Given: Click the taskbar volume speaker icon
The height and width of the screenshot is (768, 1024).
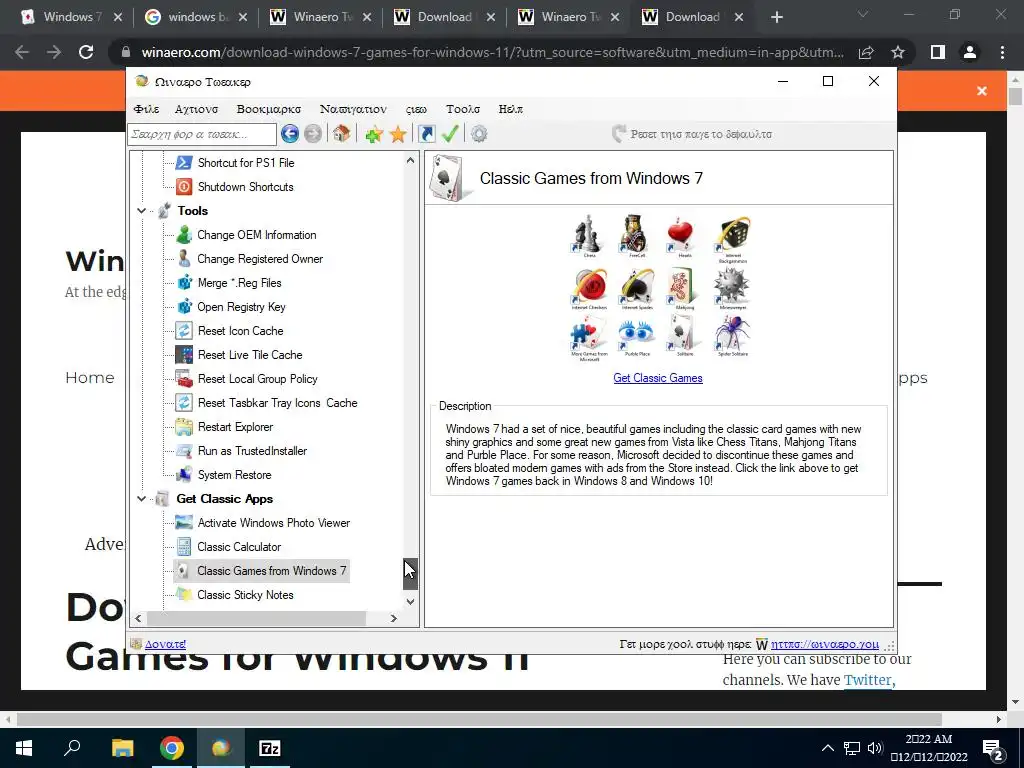Looking at the screenshot, I should [875, 748].
